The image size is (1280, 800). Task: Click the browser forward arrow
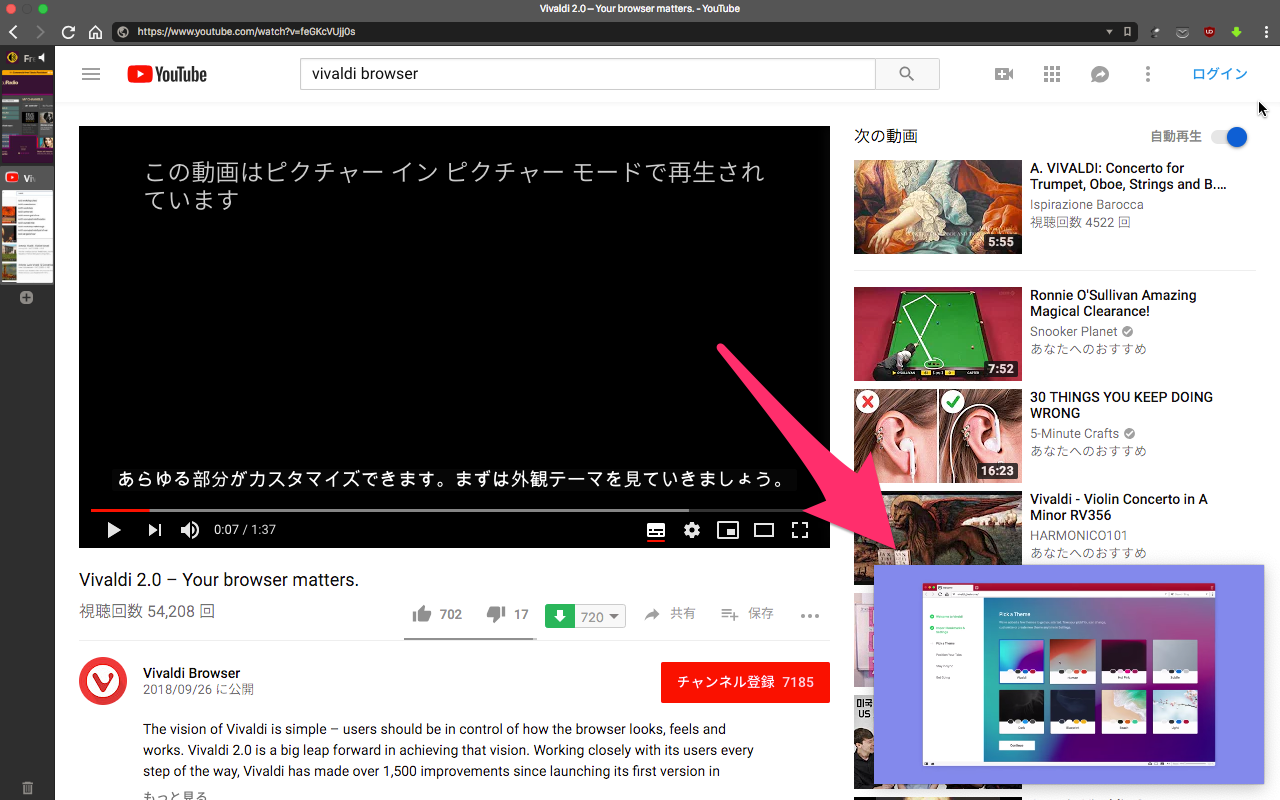click(40, 32)
